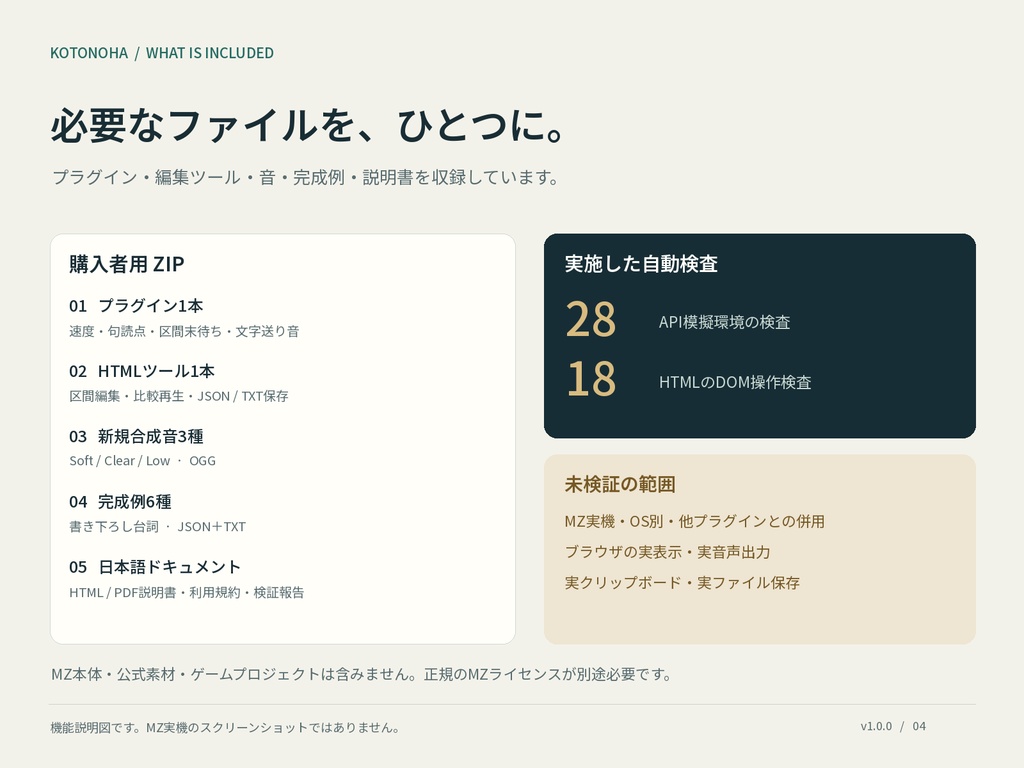Click the heading 未検証の範囲

(x=620, y=485)
